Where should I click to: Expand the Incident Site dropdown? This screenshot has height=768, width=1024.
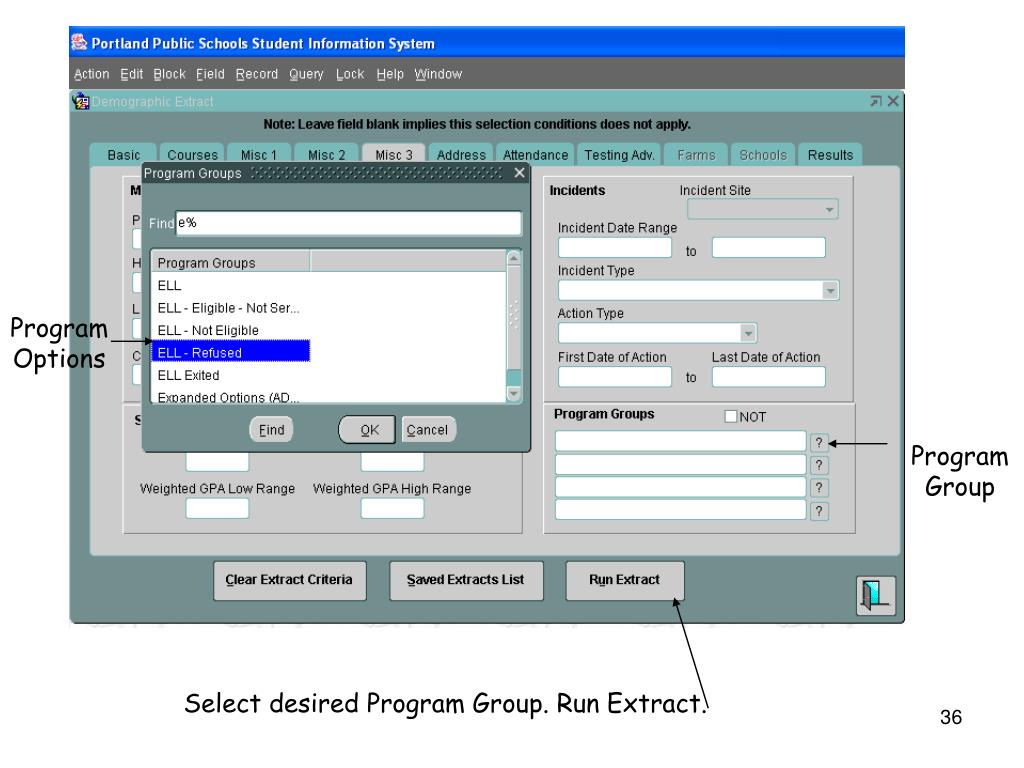click(x=829, y=210)
